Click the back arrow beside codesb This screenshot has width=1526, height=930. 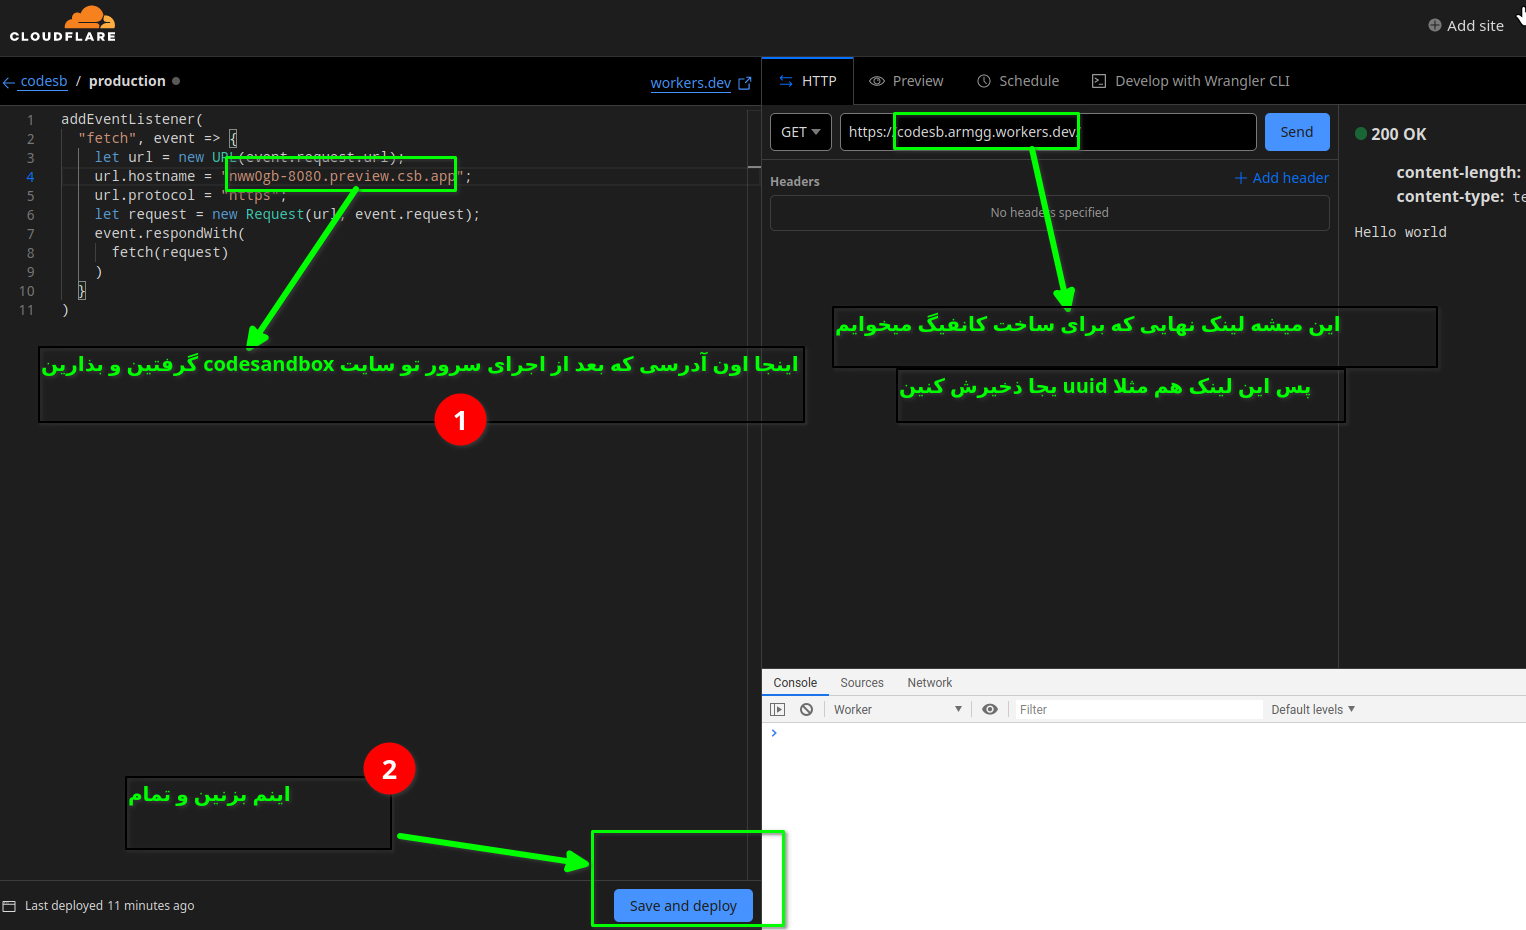coord(9,82)
